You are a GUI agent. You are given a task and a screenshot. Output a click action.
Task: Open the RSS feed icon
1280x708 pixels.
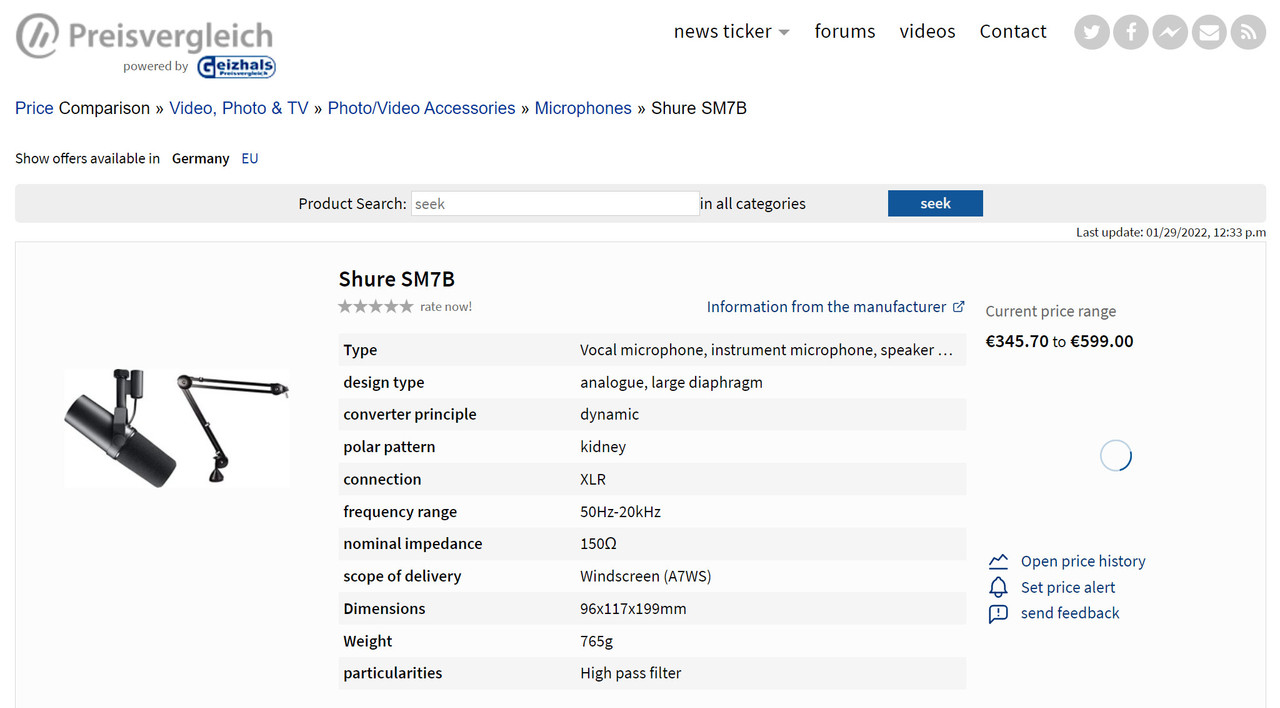1248,32
